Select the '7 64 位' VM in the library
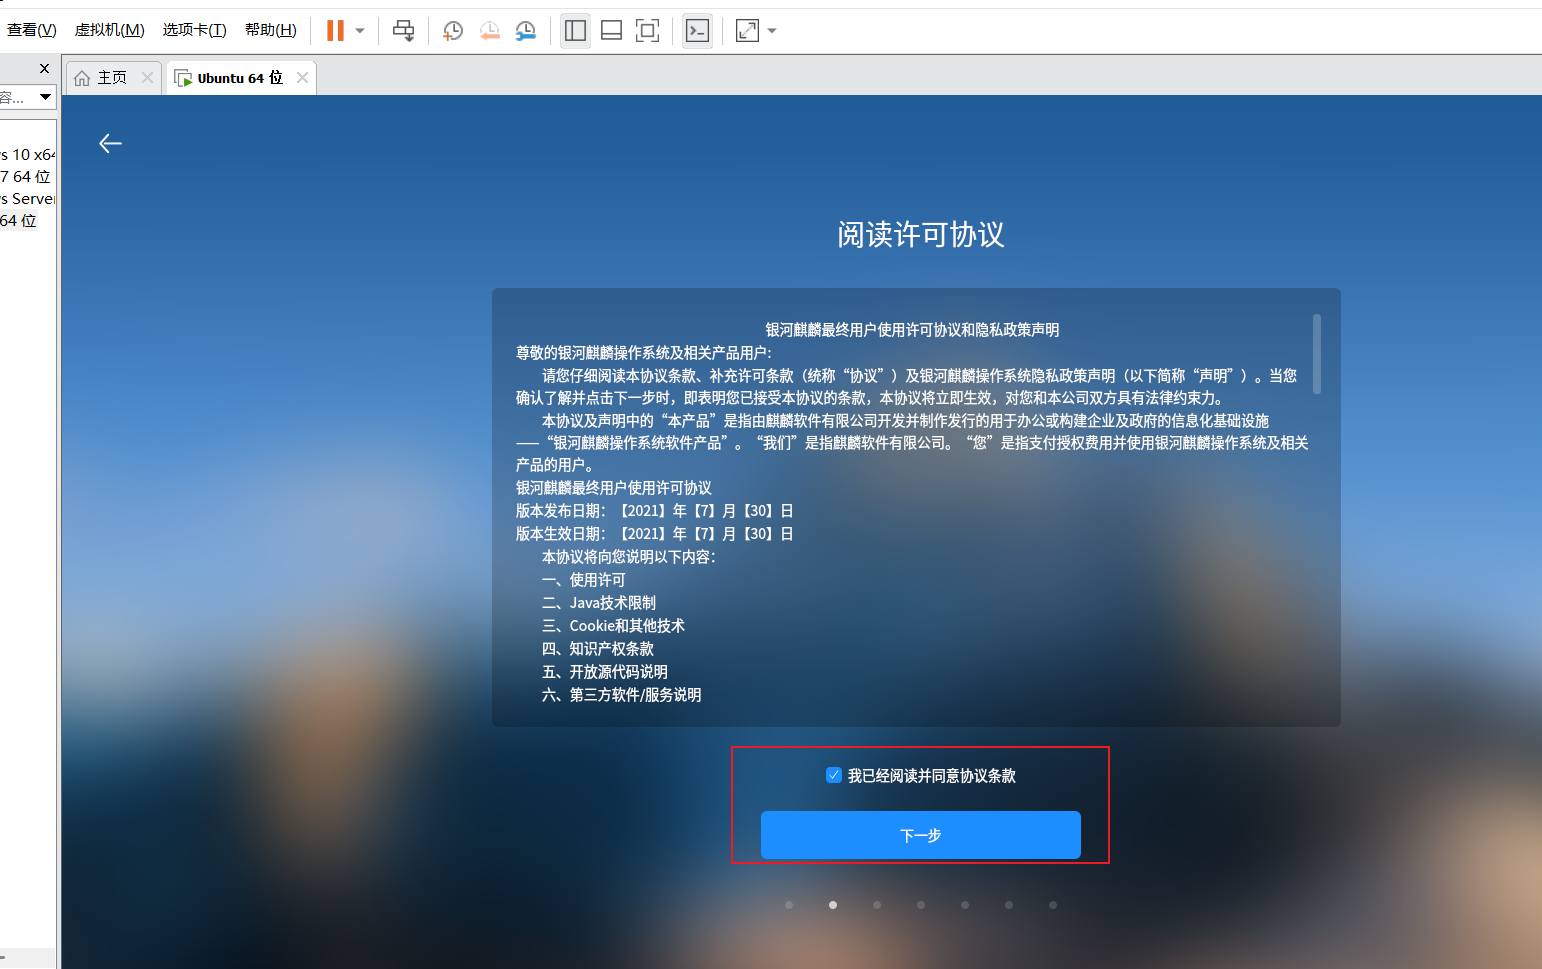The width and height of the screenshot is (1542, 969). (26, 177)
